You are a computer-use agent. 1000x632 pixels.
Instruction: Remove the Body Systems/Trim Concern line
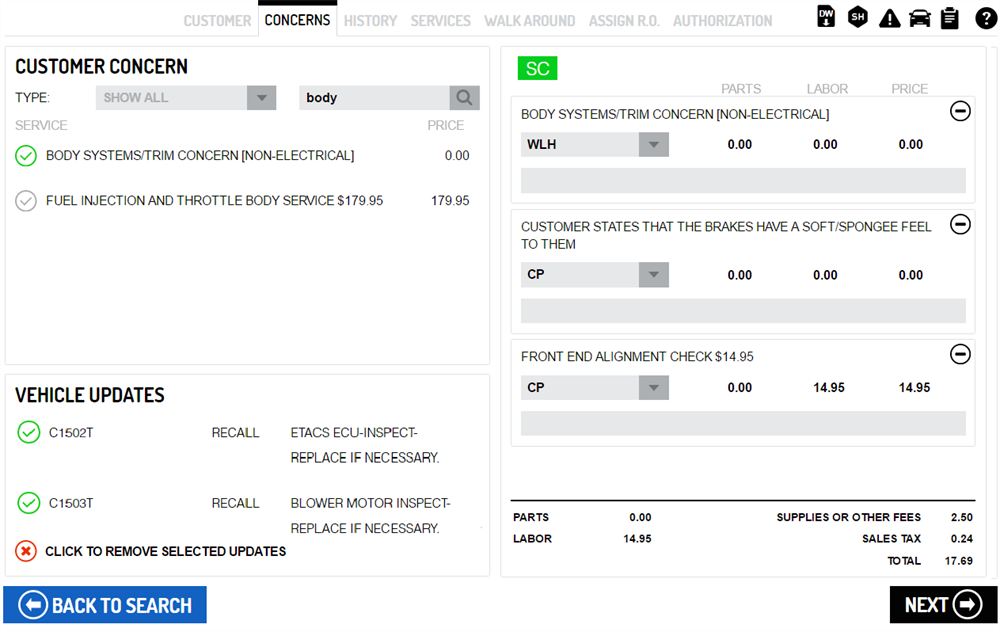pyautogui.click(x=960, y=112)
